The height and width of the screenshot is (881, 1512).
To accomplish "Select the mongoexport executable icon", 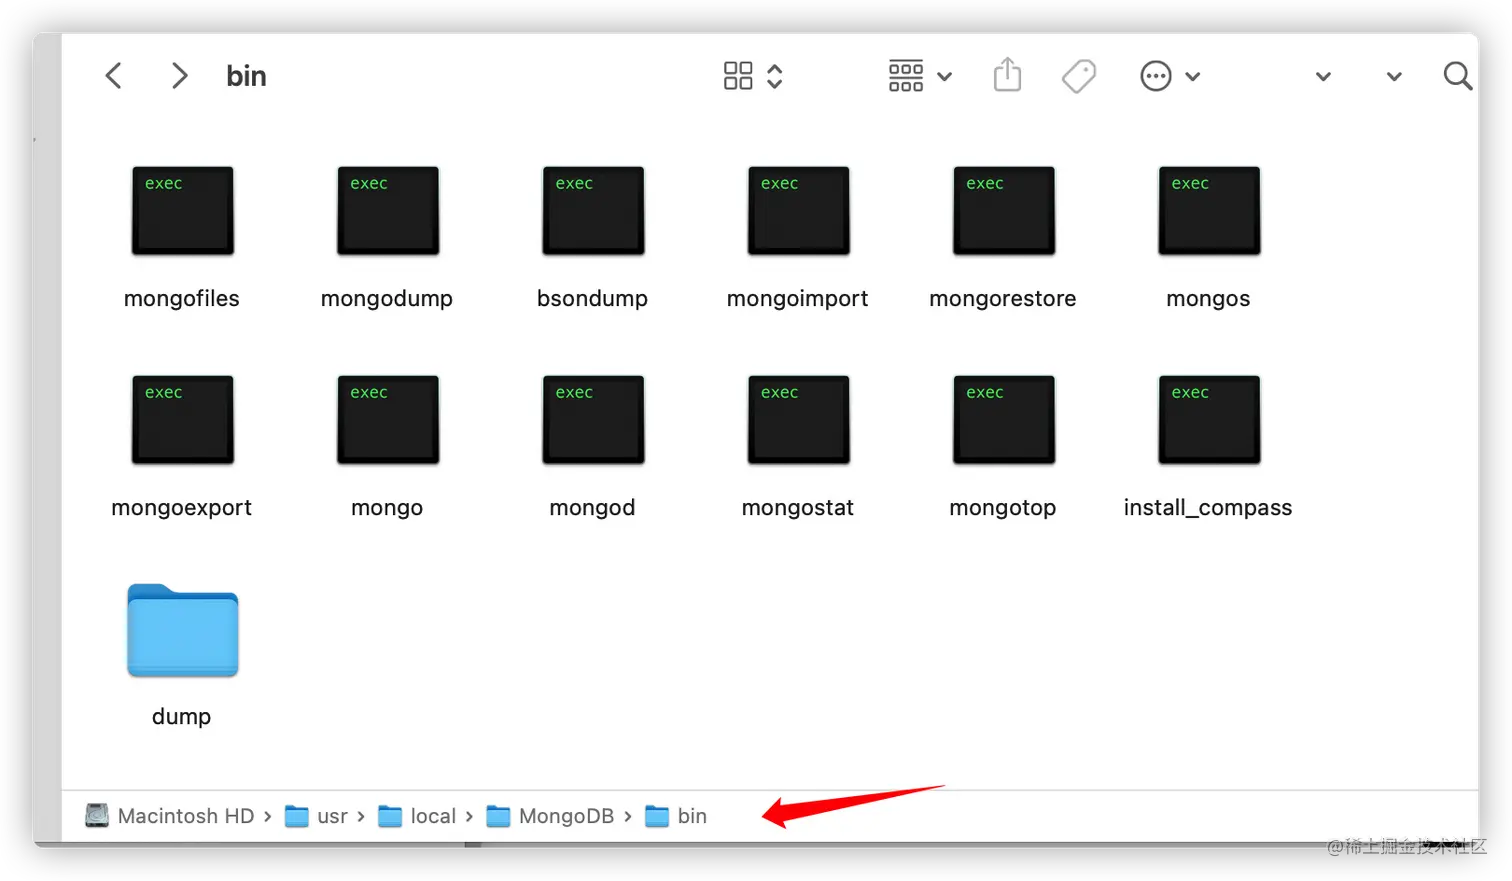I will [182, 420].
